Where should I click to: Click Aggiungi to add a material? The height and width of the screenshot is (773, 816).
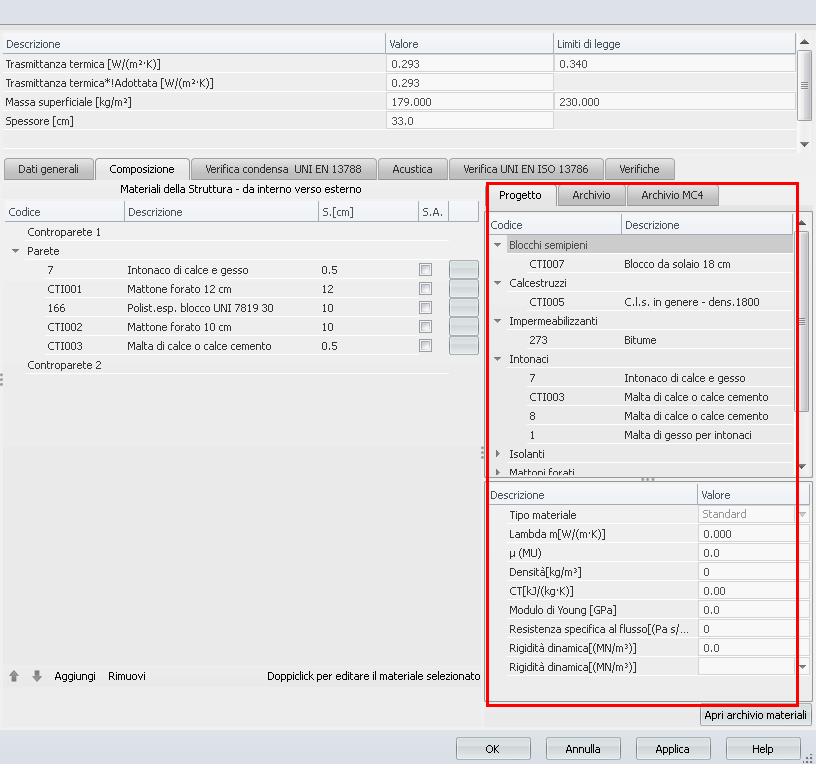point(75,676)
